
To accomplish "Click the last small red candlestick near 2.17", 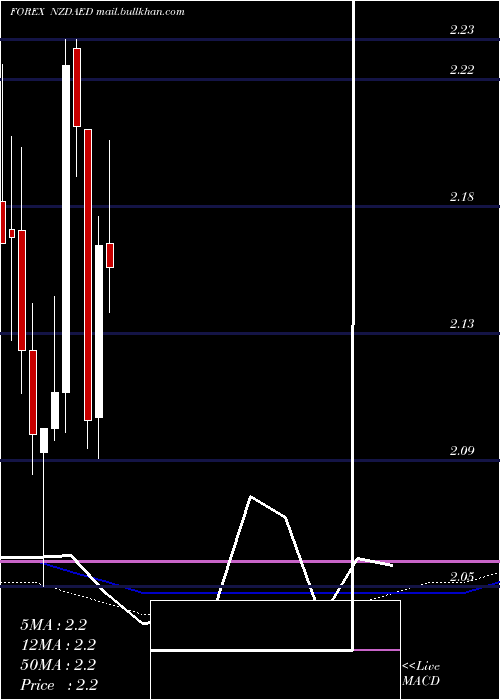I will pyautogui.click(x=110, y=255).
